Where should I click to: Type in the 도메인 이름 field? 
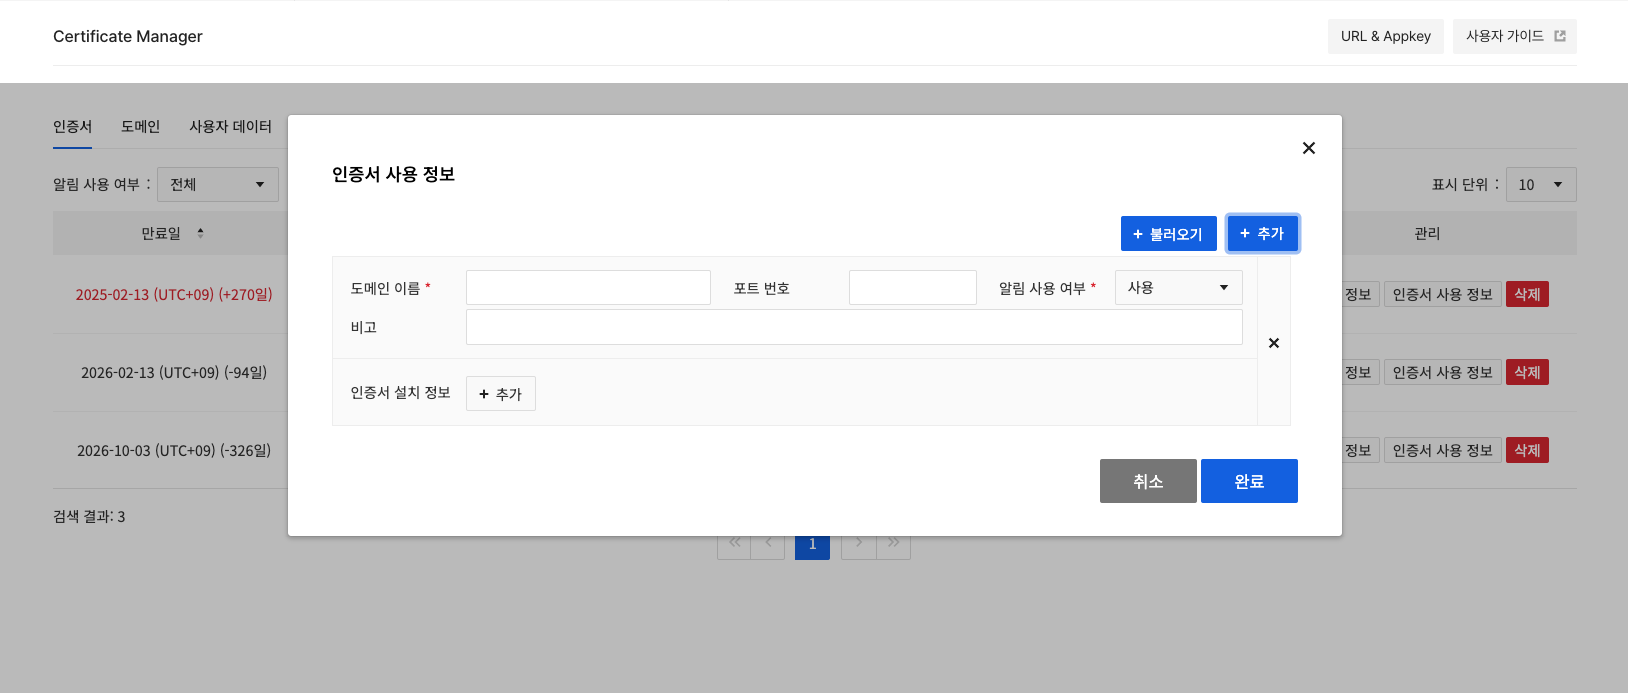pos(588,288)
